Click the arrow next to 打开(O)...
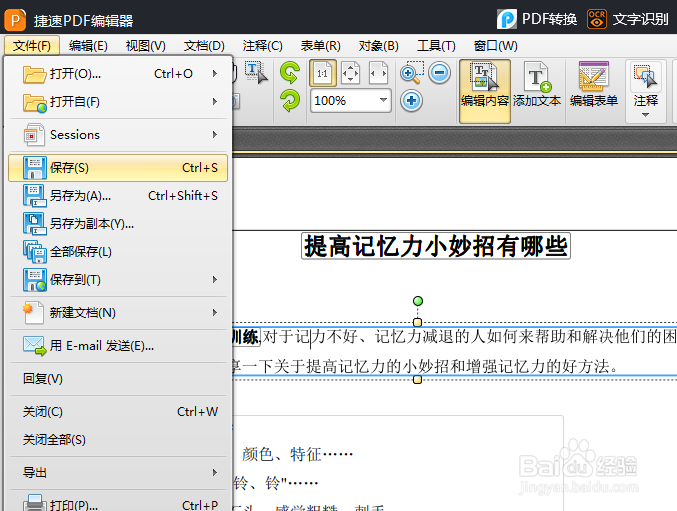677x511 pixels. (x=215, y=74)
